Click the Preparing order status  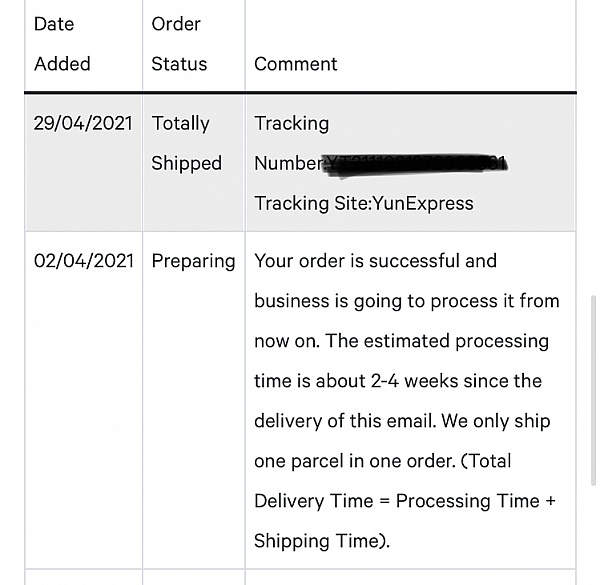(193, 261)
